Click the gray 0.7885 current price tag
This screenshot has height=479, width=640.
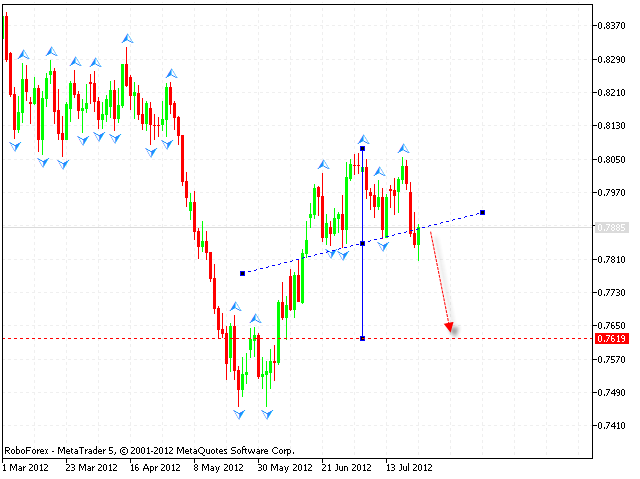point(611,227)
